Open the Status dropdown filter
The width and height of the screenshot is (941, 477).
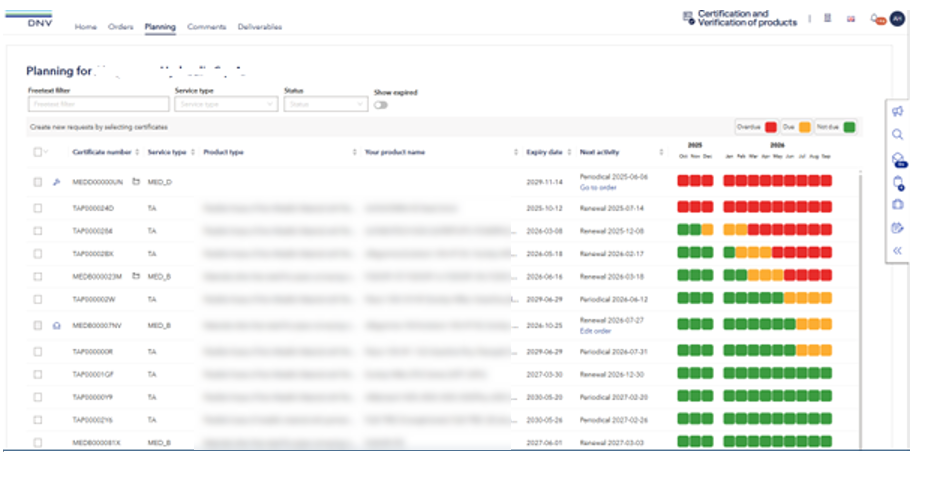(325, 104)
